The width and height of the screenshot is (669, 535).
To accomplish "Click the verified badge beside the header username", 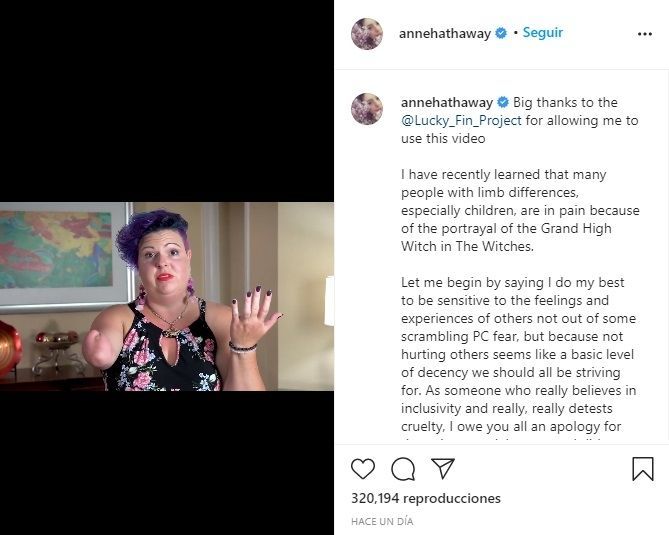I will 501,33.
